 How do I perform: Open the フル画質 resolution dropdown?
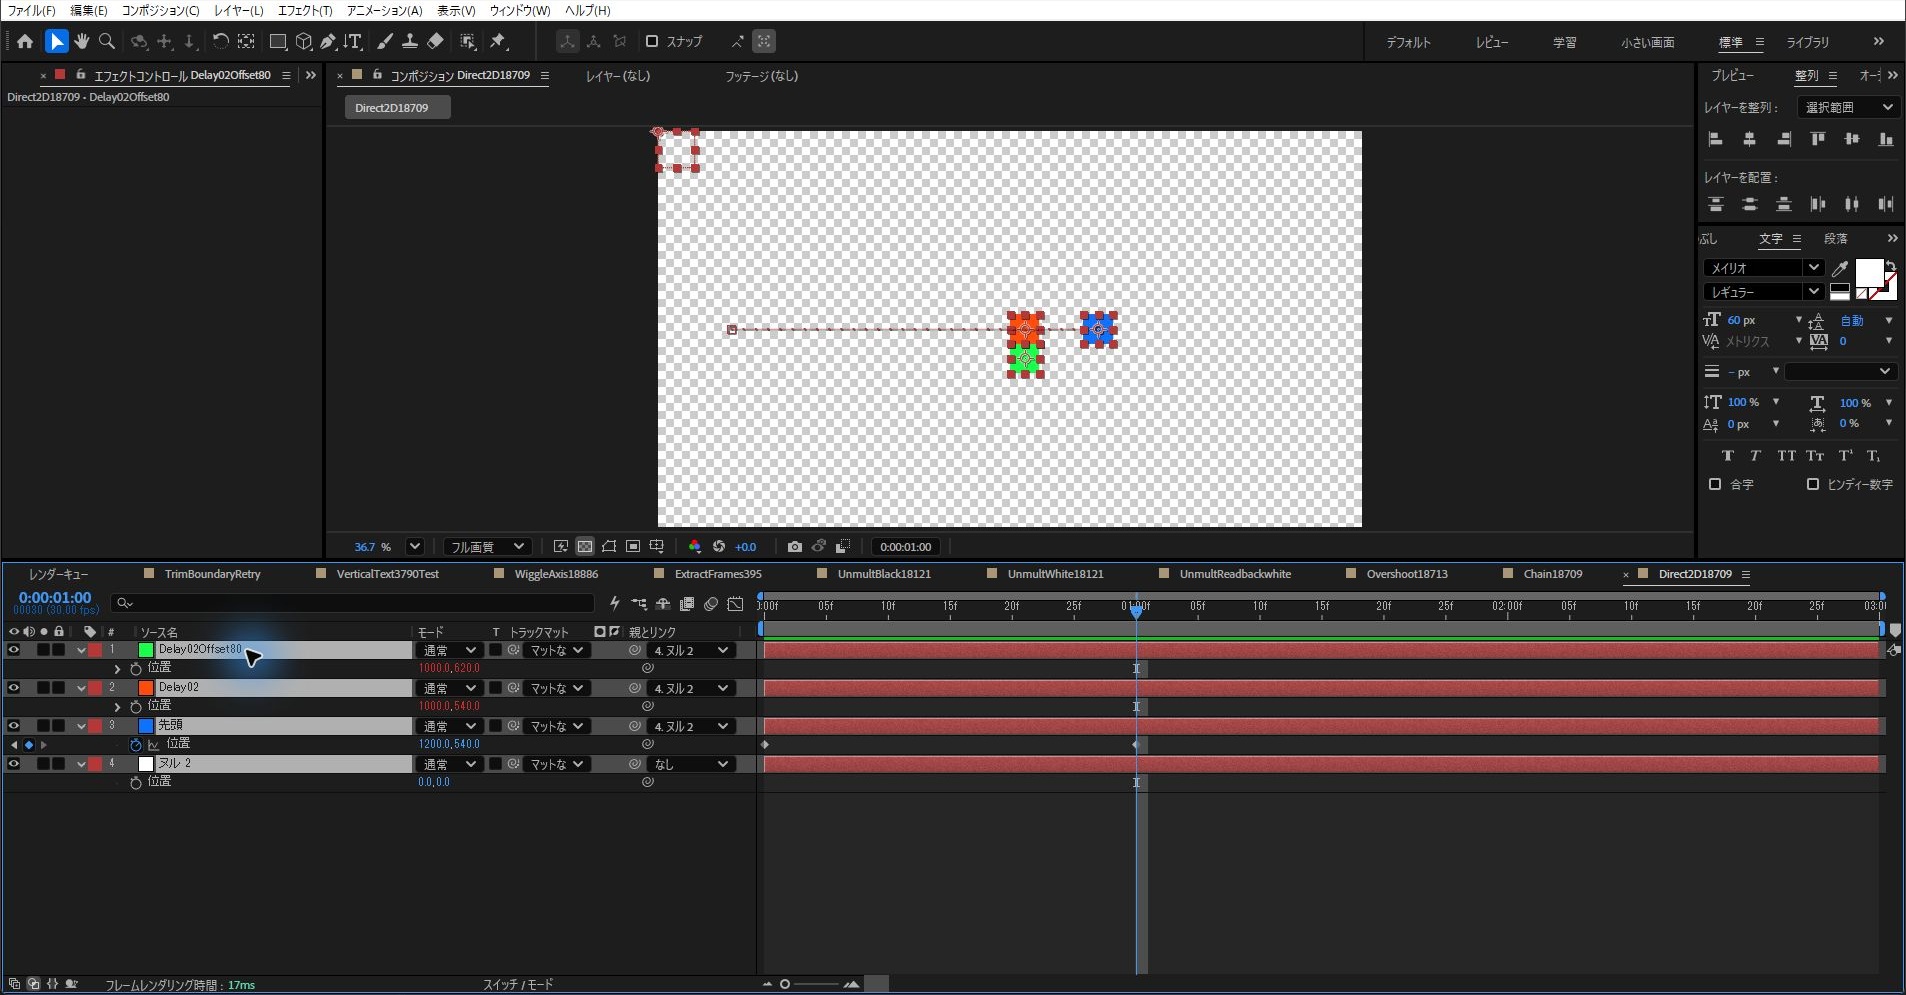(x=486, y=547)
